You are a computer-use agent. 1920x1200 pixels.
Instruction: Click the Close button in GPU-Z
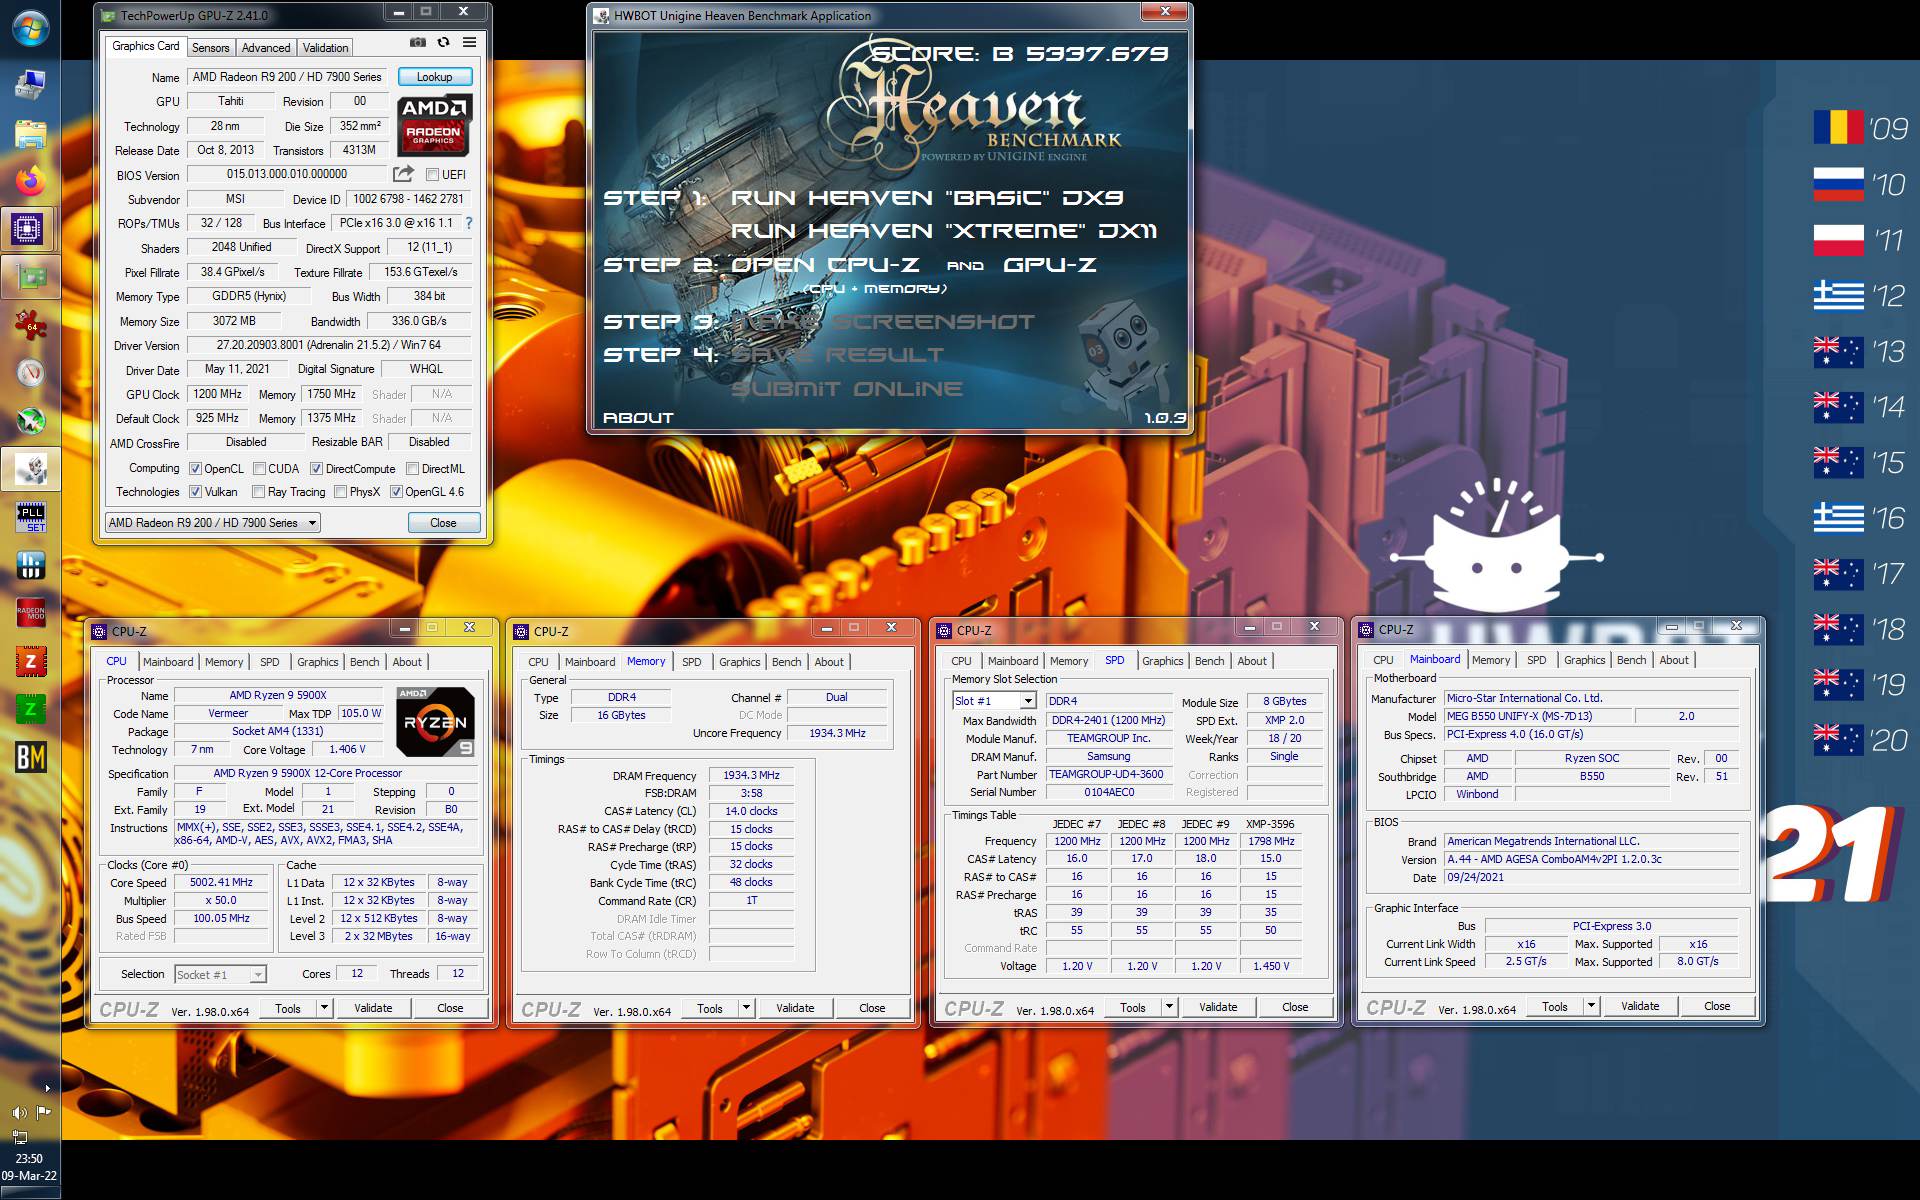click(443, 523)
